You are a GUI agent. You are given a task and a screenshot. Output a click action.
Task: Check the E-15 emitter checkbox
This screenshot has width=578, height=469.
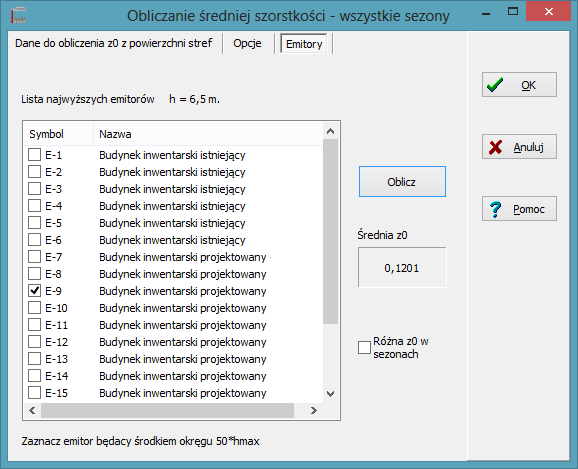pyautogui.click(x=35, y=393)
